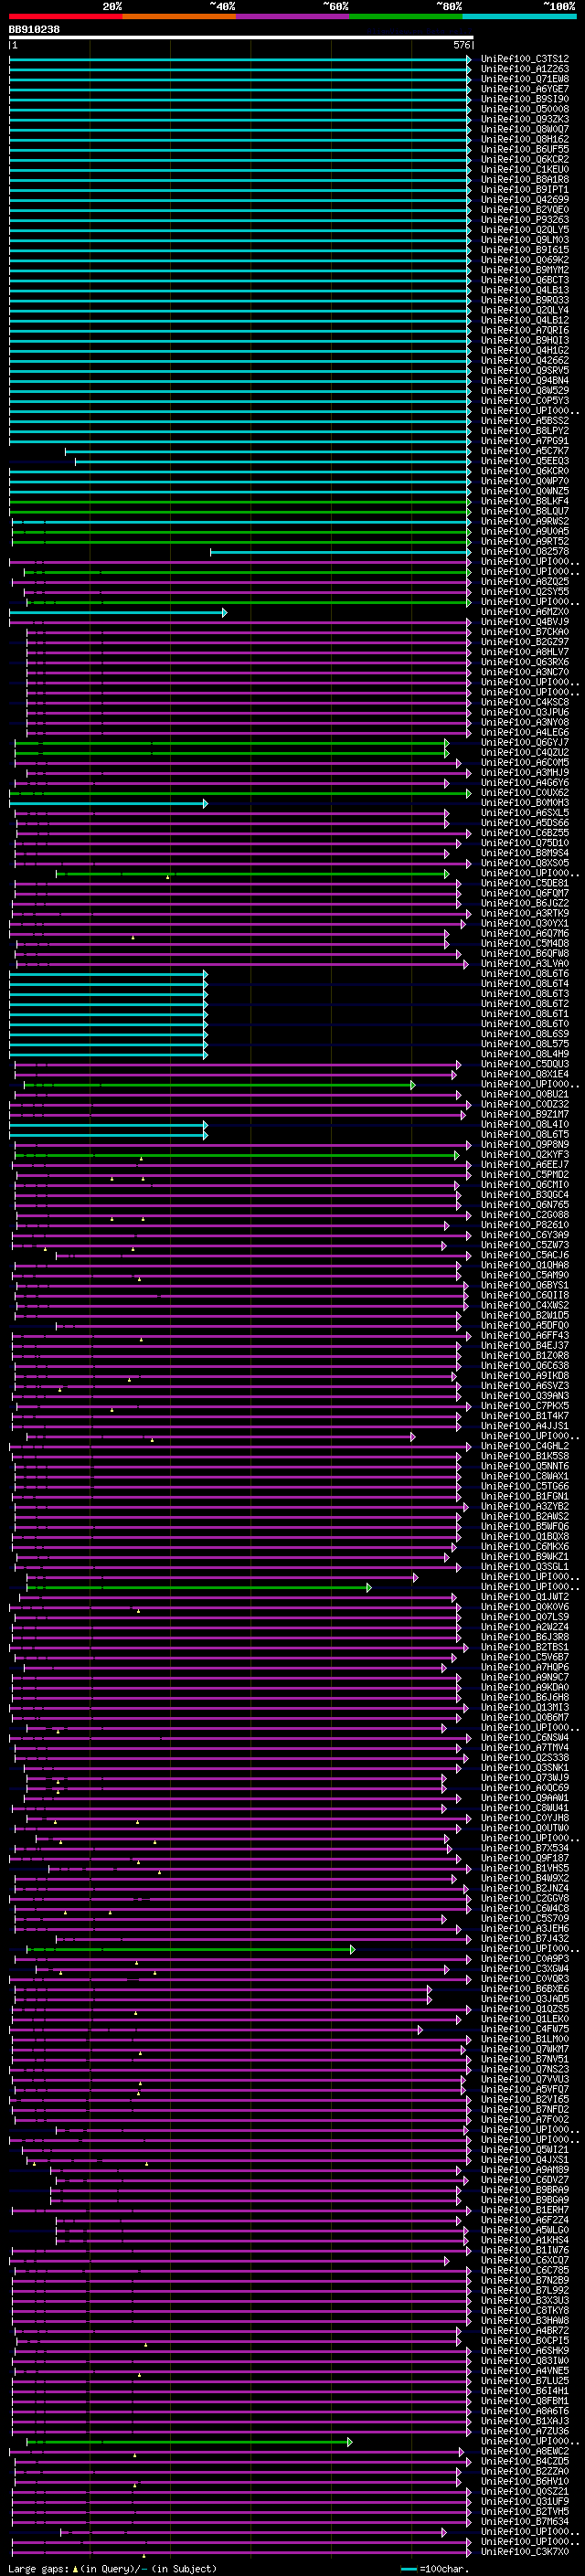Click the UniRef100_Q75D10 label
585x2576 pixels.
coord(525,843)
